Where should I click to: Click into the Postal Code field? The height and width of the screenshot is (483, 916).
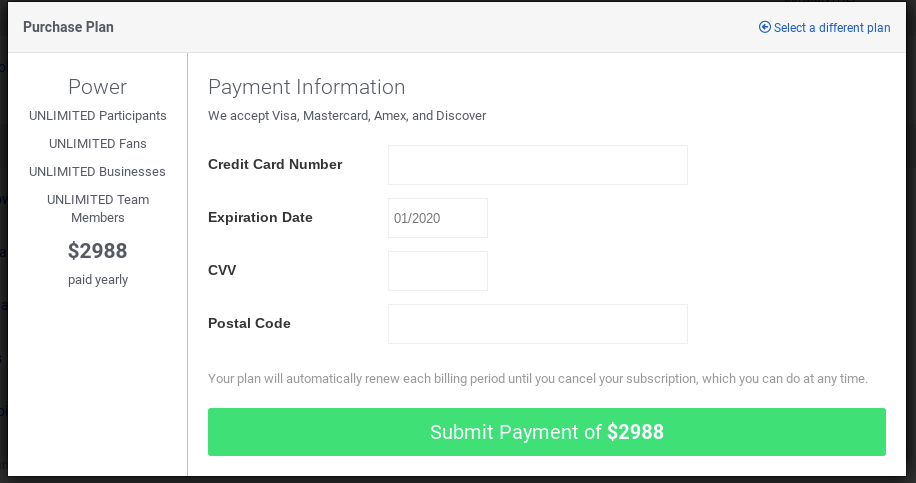coord(537,324)
